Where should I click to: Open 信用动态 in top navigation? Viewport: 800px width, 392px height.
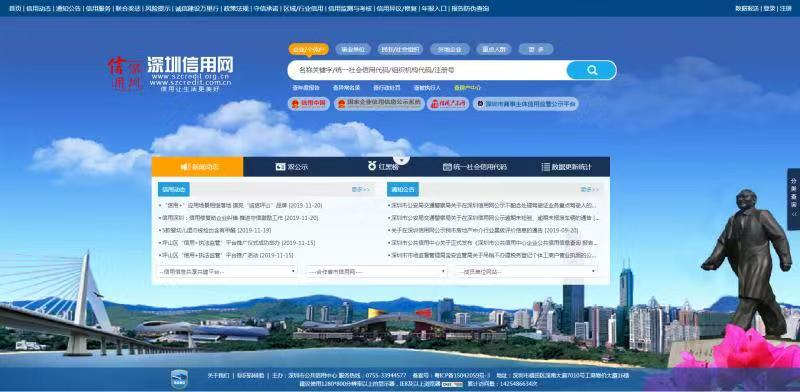(x=39, y=9)
